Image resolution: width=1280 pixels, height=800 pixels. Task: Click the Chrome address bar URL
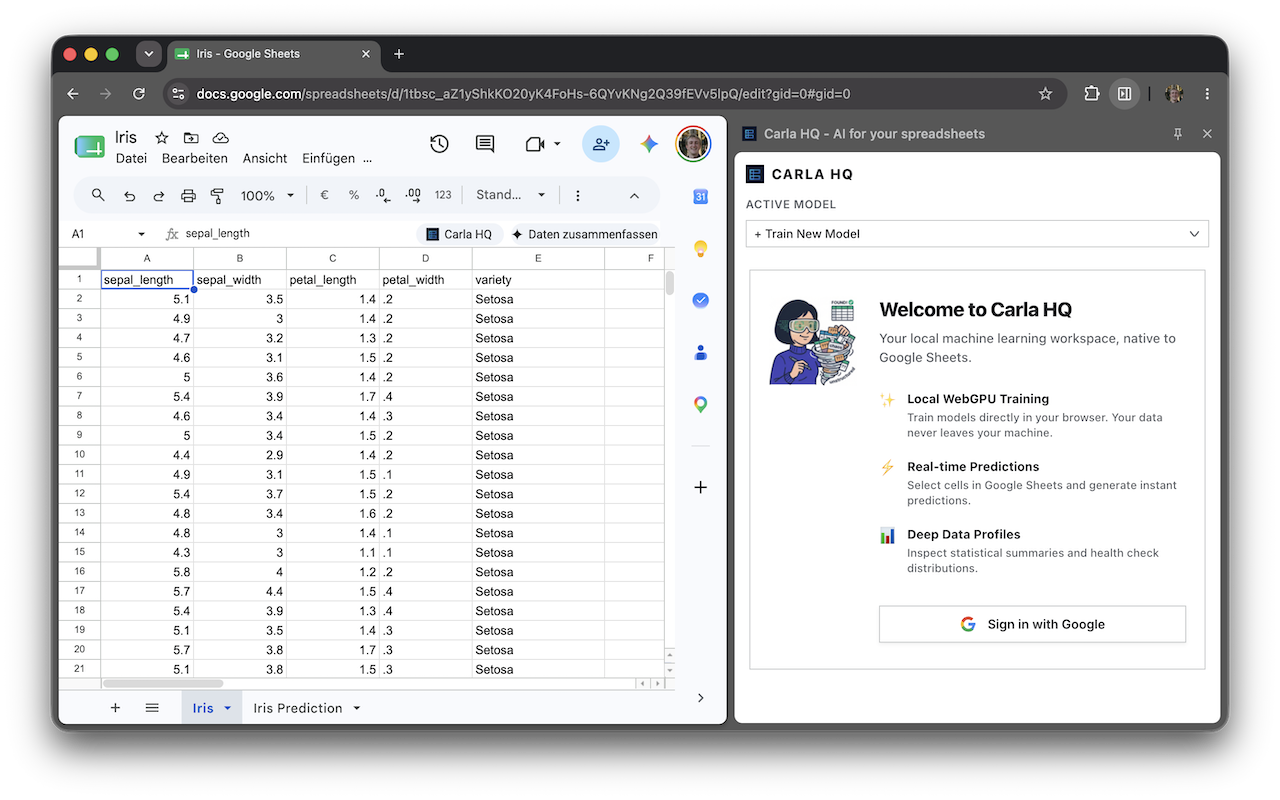(x=523, y=94)
